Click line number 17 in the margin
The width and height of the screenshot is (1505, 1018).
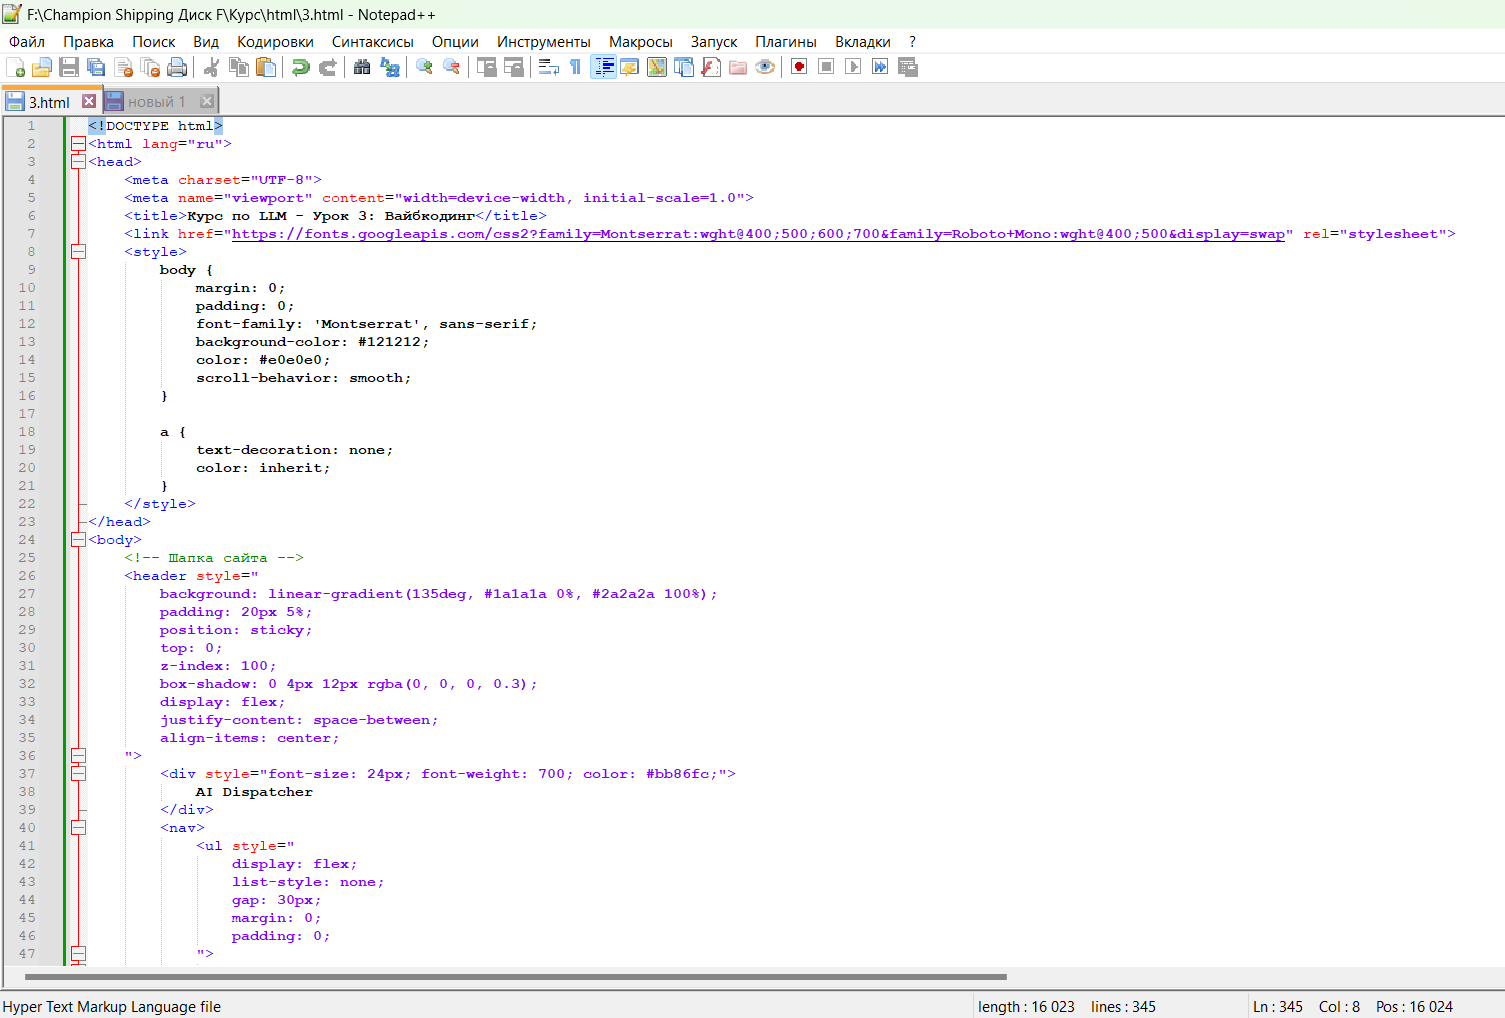coord(27,414)
